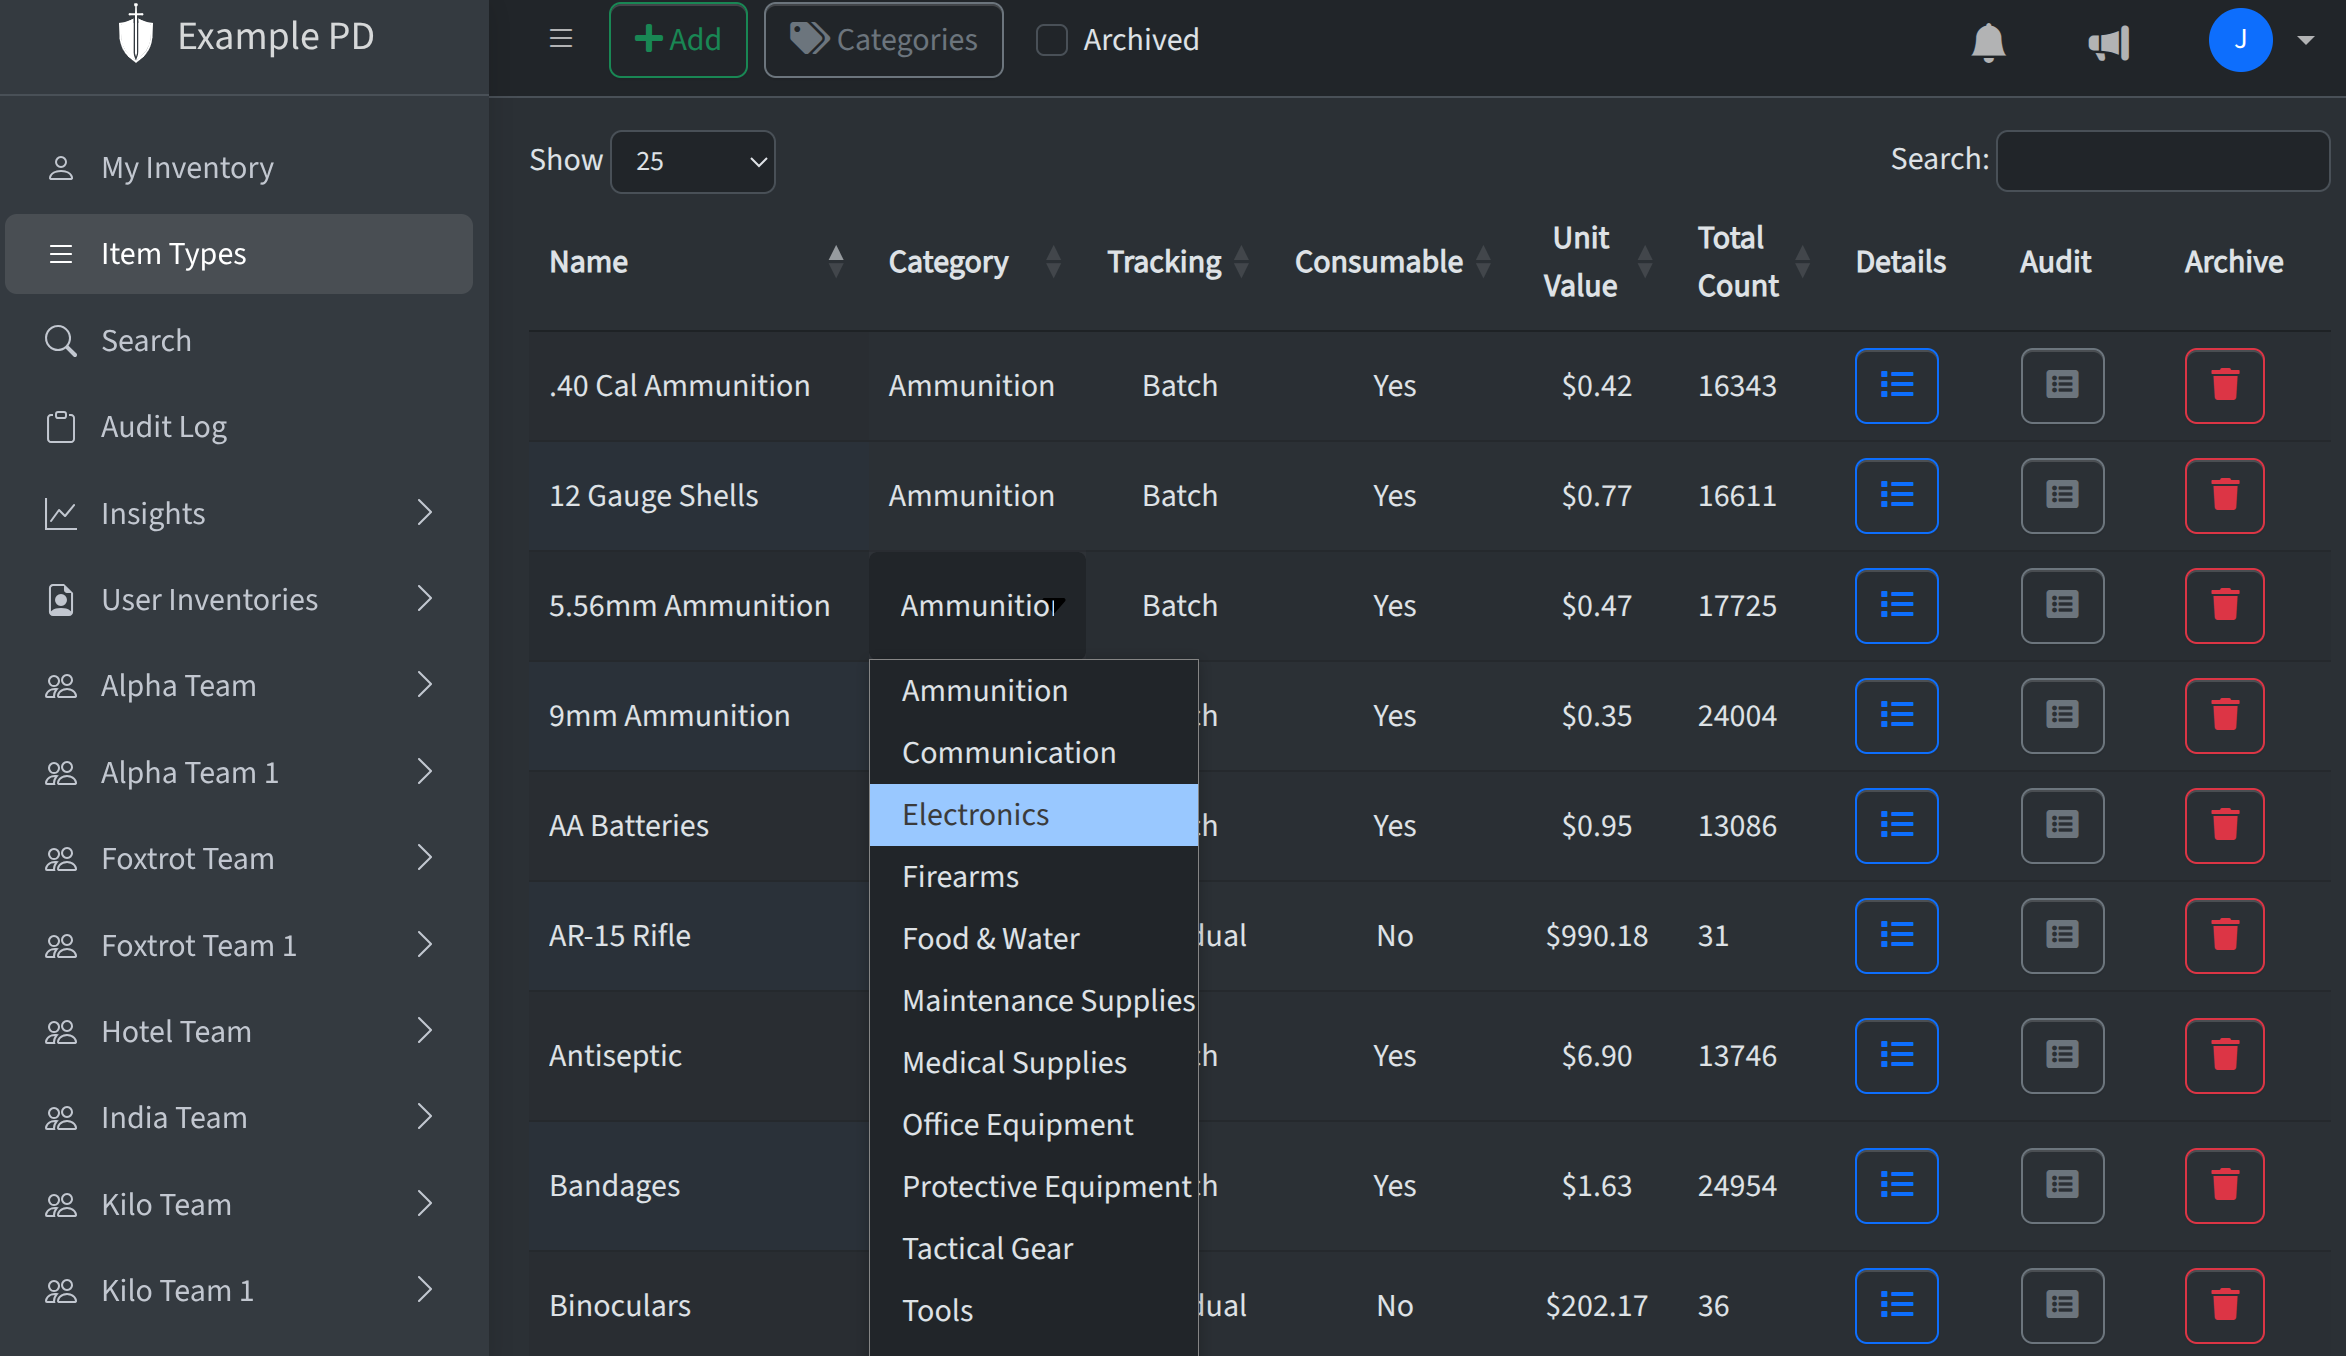The height and width of the screenshot is (1356, 2346).
Task: Enable the Archived checkbox
Action: [x=1051, y=39]
